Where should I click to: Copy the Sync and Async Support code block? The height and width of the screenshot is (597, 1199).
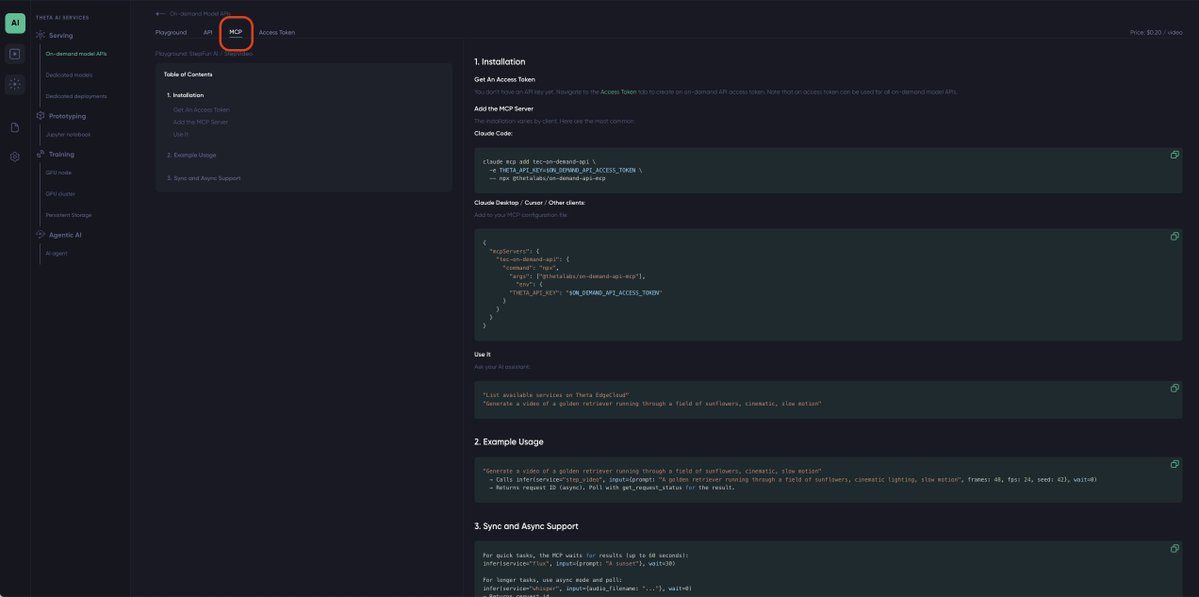click(1175, 549)
